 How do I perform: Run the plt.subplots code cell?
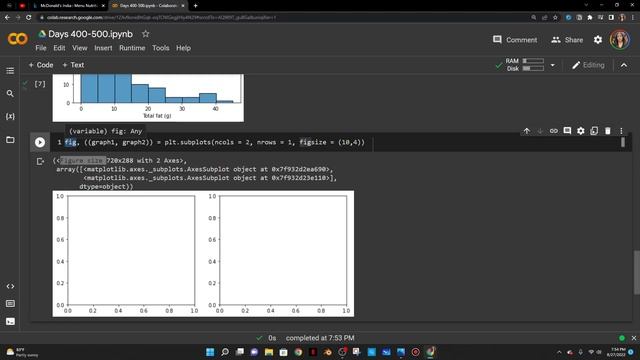[40, 142]
